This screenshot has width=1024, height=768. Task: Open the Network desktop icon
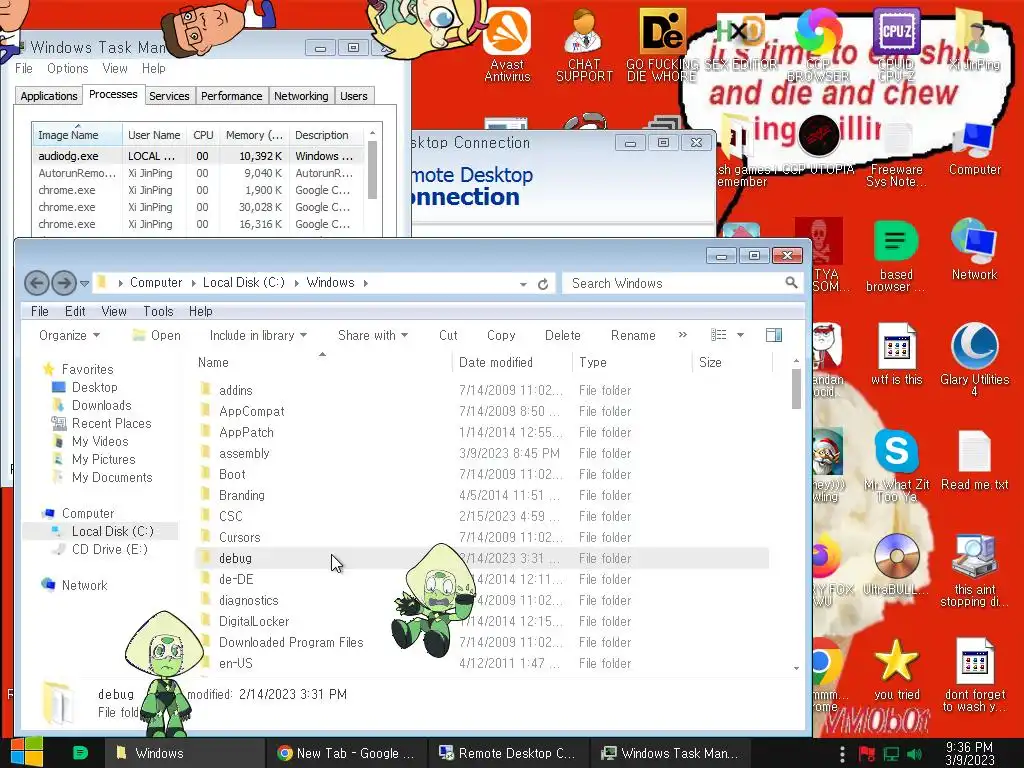pyautogui.click(x=974, y=249)
